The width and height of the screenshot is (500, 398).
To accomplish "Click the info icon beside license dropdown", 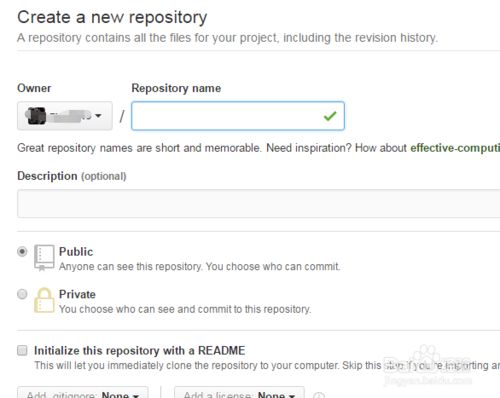I will pyautogui.click(x=319, y=395).
